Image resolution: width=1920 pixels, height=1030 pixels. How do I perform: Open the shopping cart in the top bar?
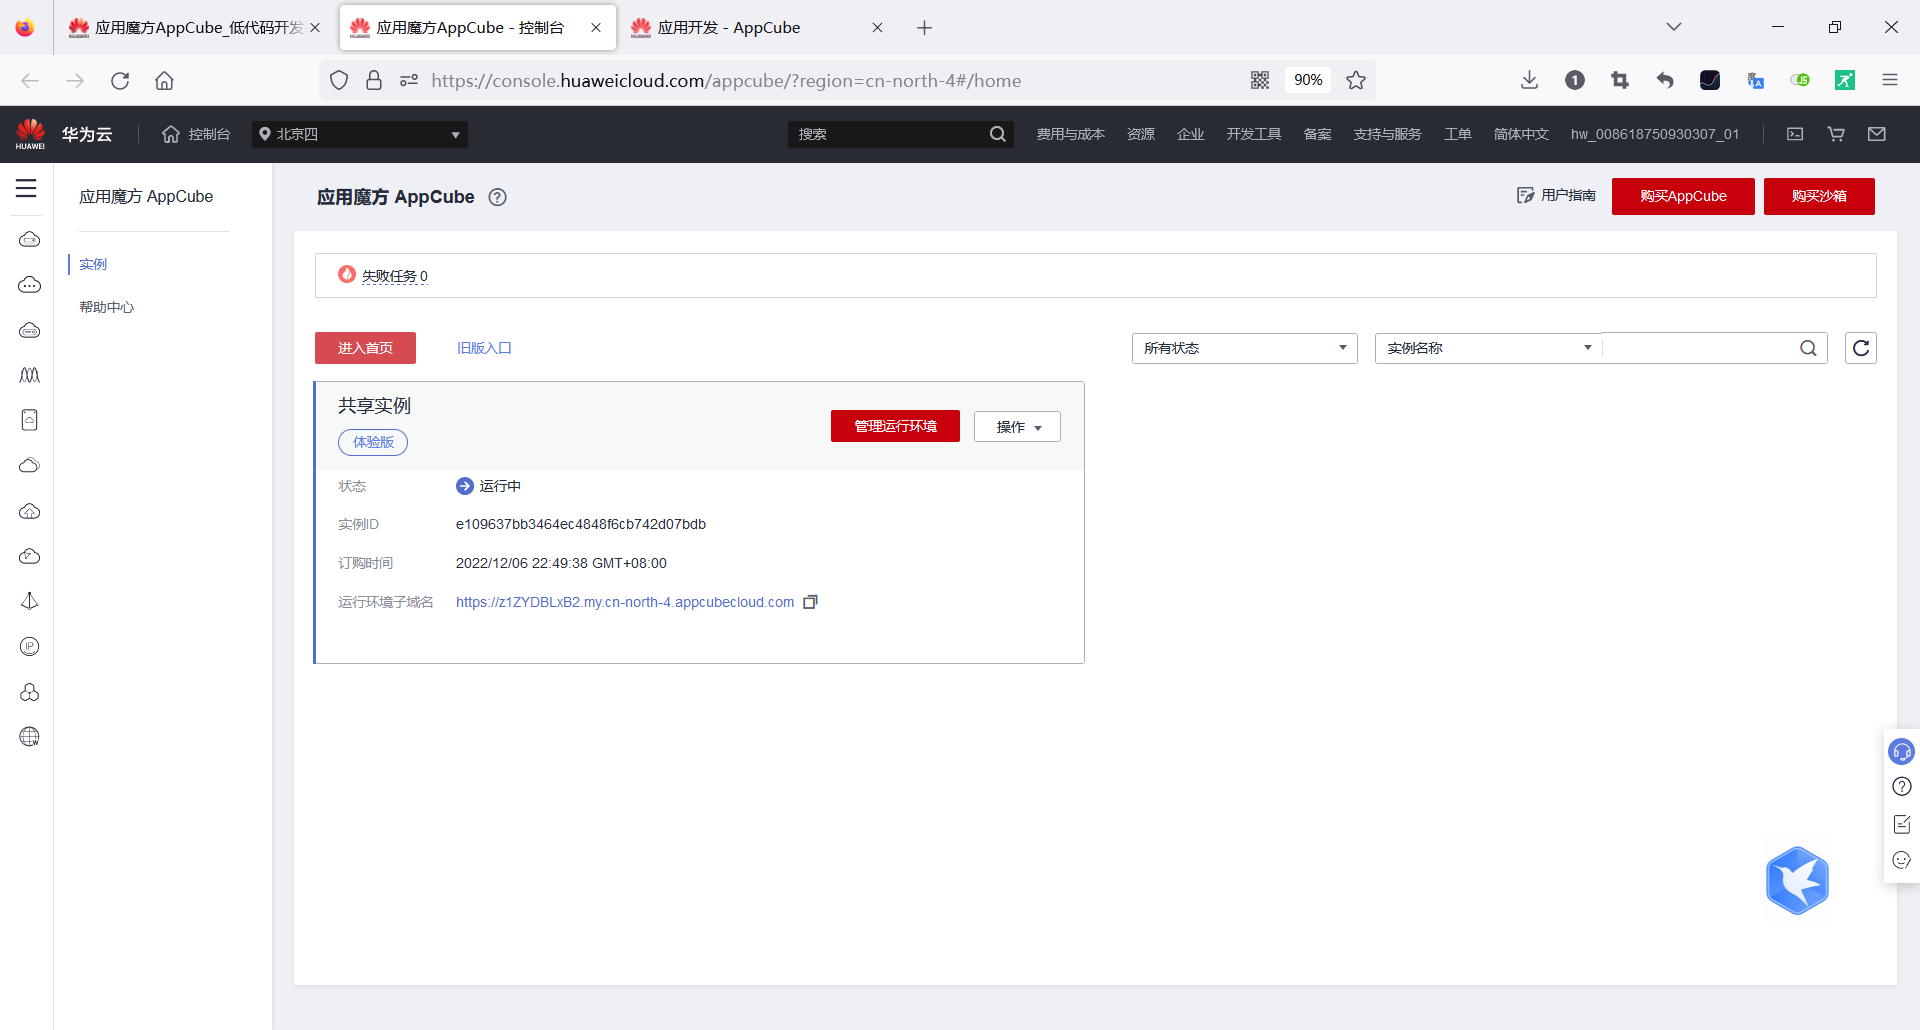[x=1836, y=134]
